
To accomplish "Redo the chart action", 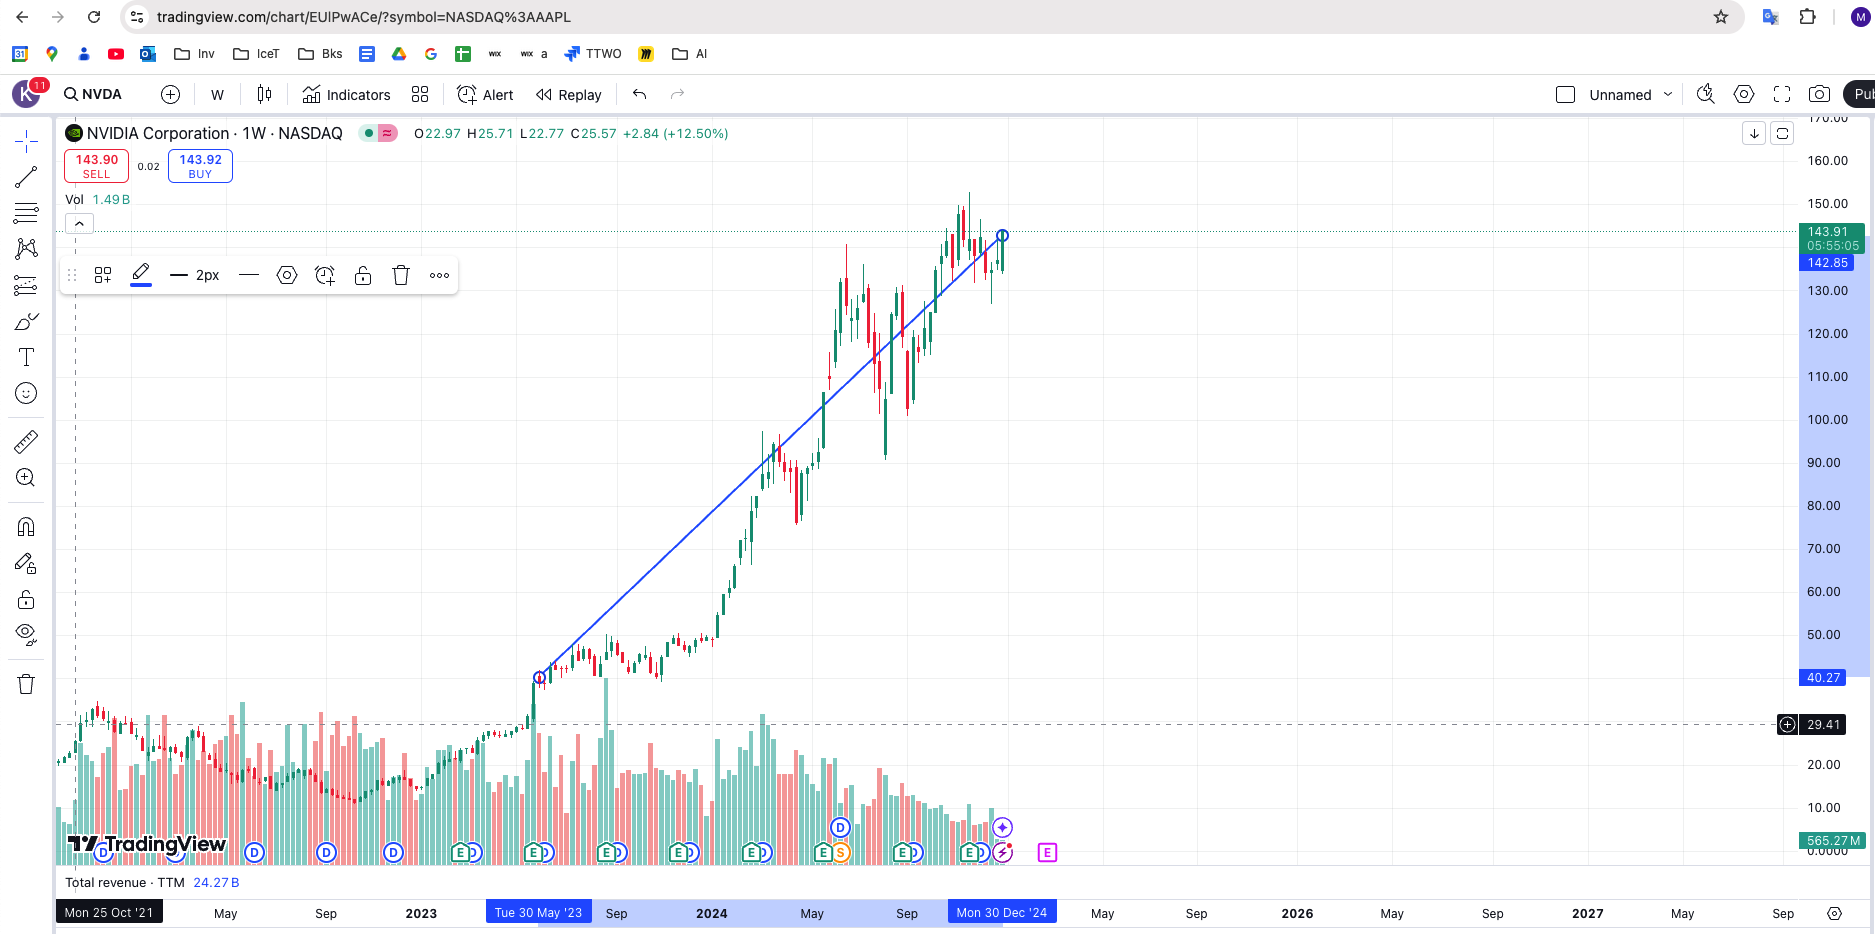I will (x=677, y=94).
